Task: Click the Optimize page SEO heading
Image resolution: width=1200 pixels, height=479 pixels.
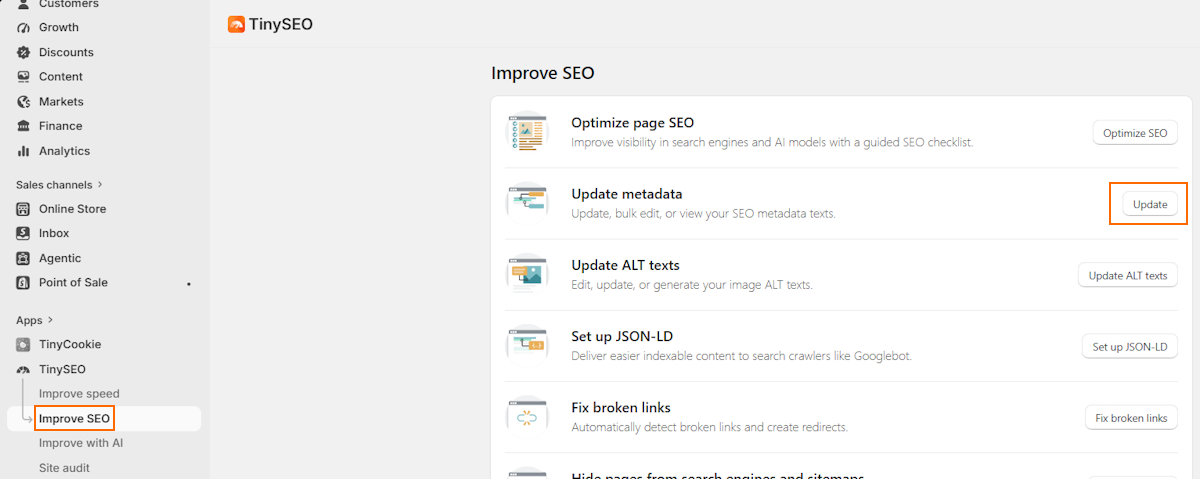Action: coord(633,123)
